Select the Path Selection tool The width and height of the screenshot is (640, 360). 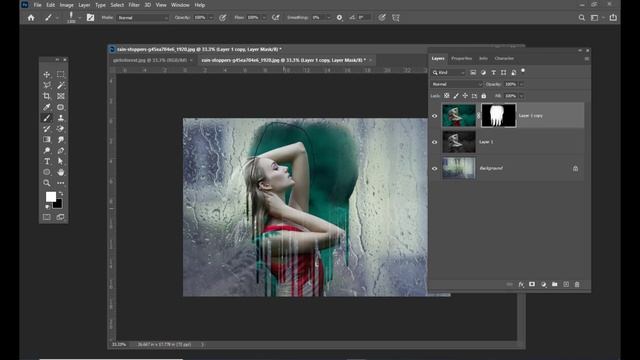(60, 162)
